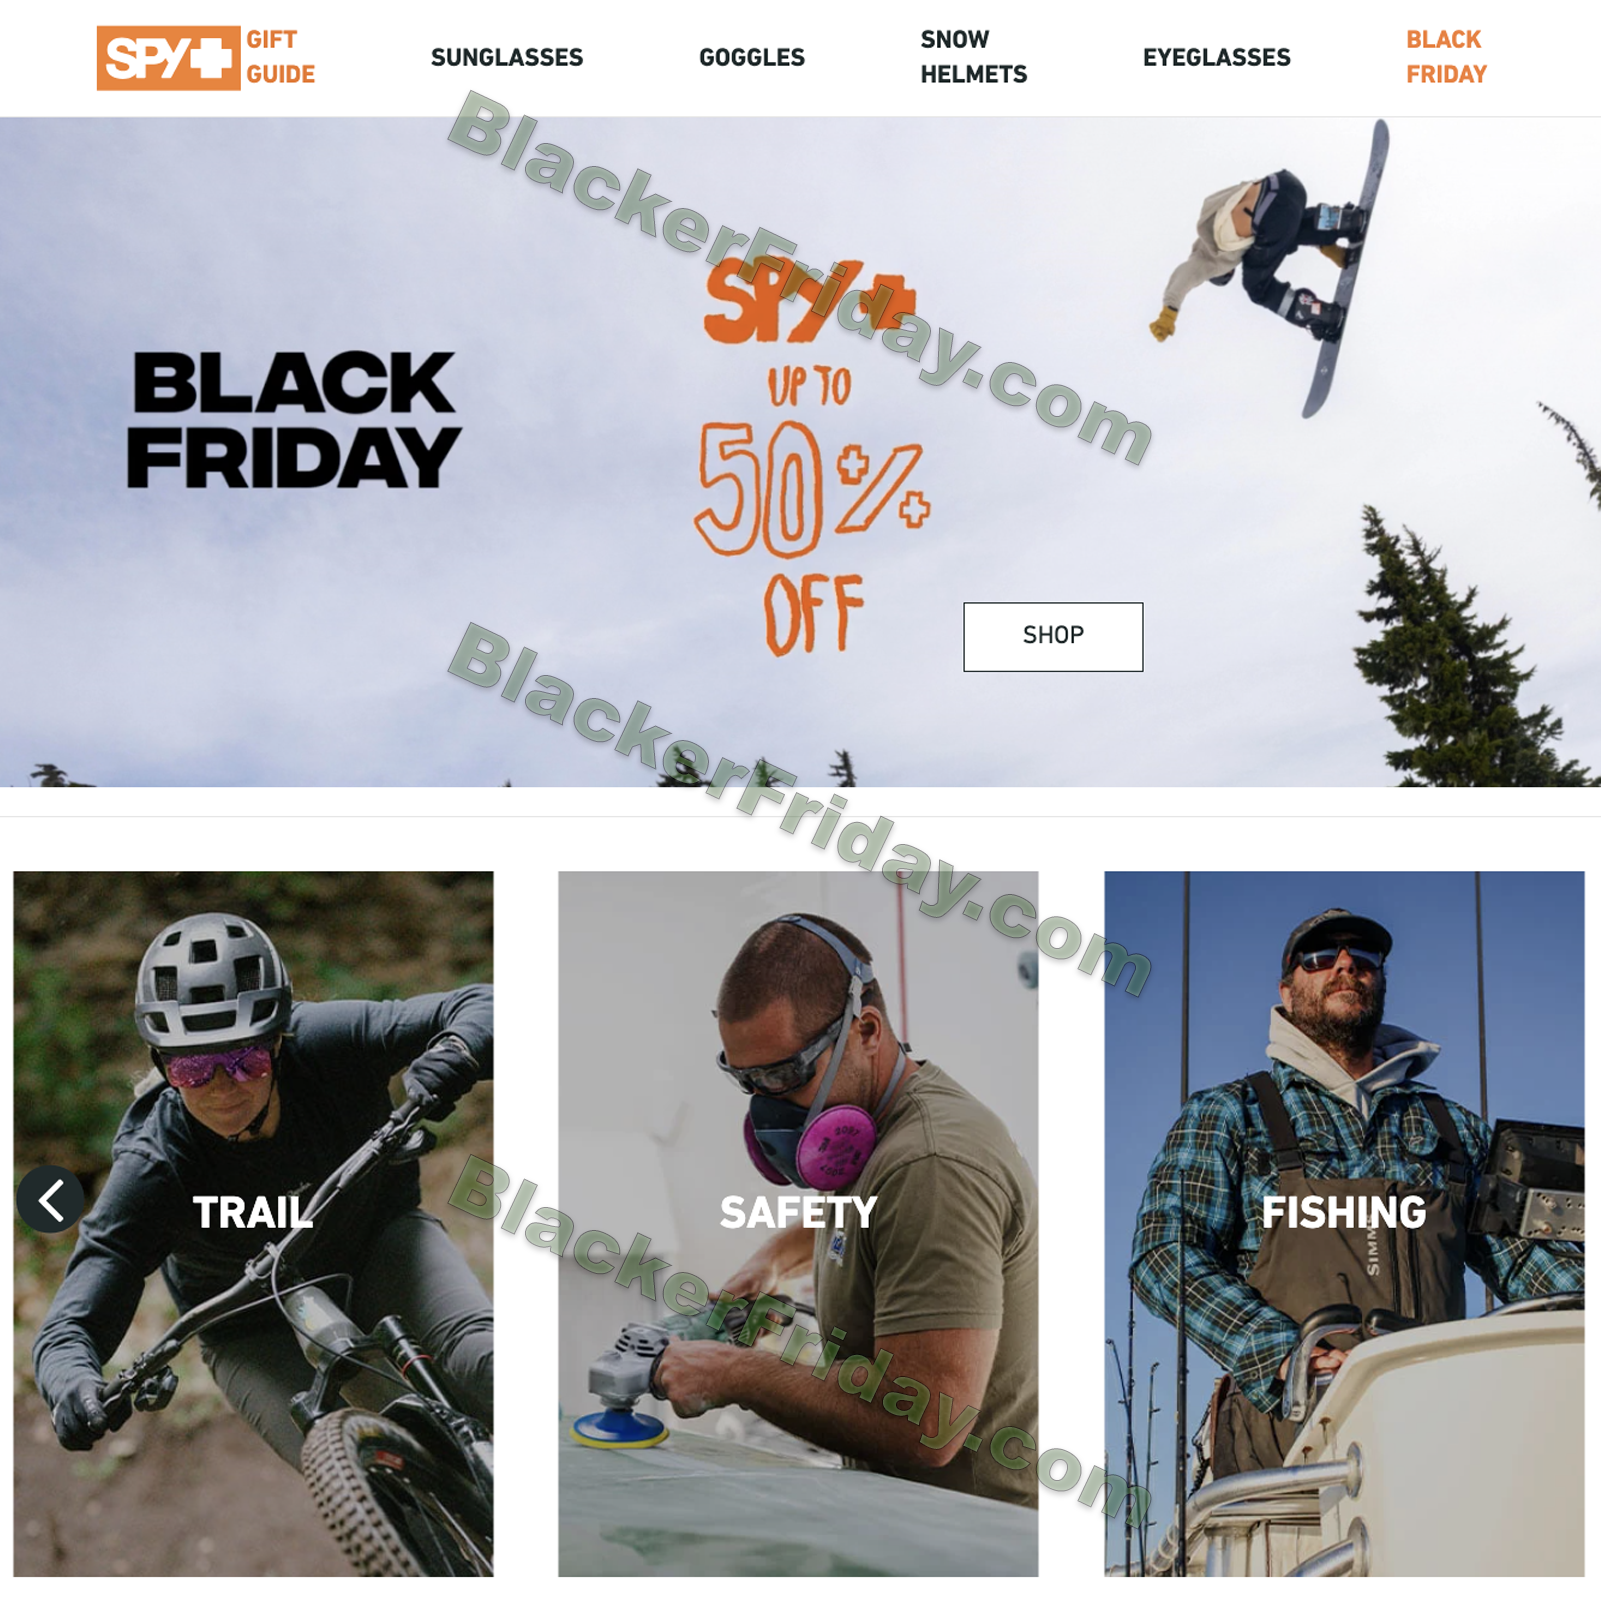Select the Black Friday nav link
This screenshot has height=1599, width=1601.
pyautogui.click(x=1446, y=57)
